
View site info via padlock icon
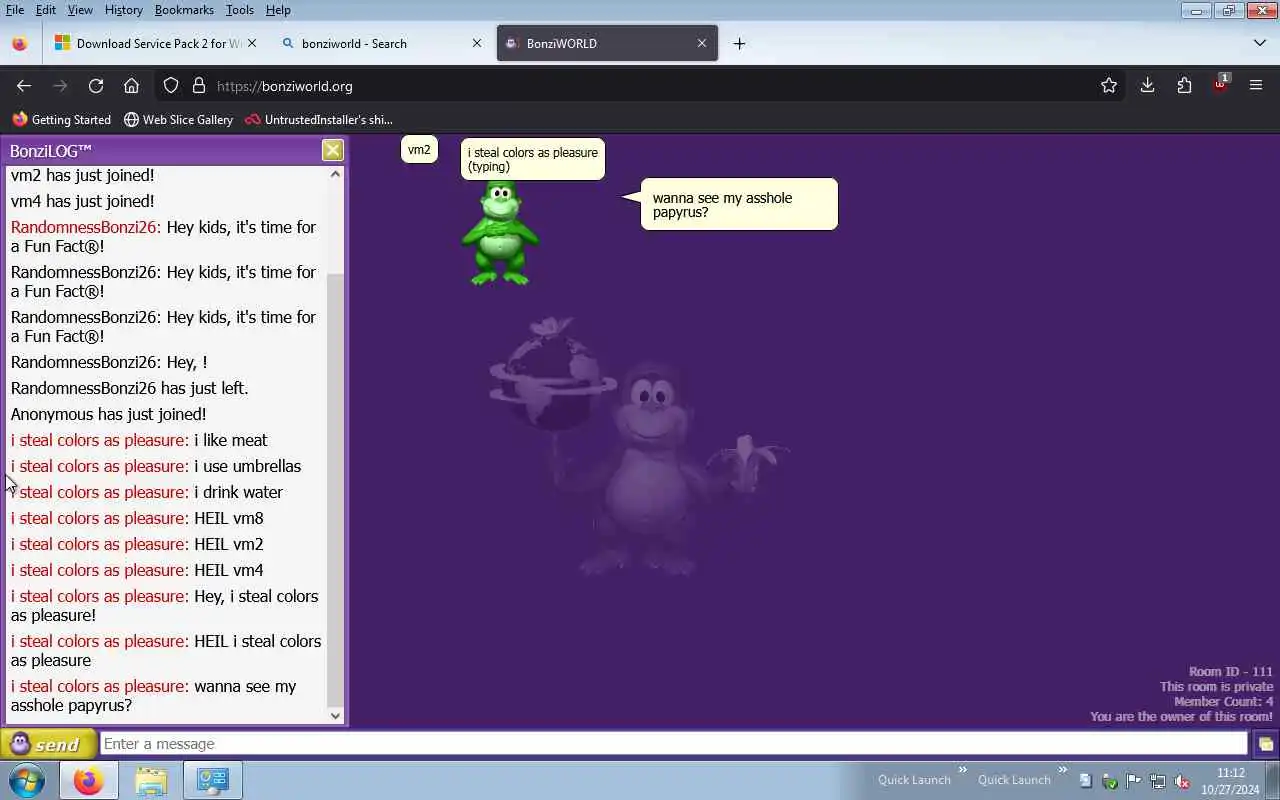coord(198,86)
